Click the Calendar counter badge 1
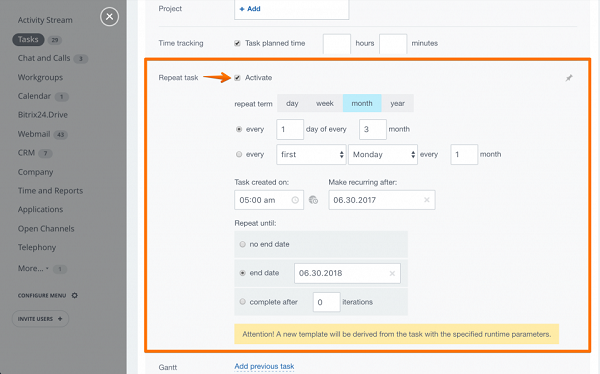Viewport: 600px width, 374px height. pos(61,97)
